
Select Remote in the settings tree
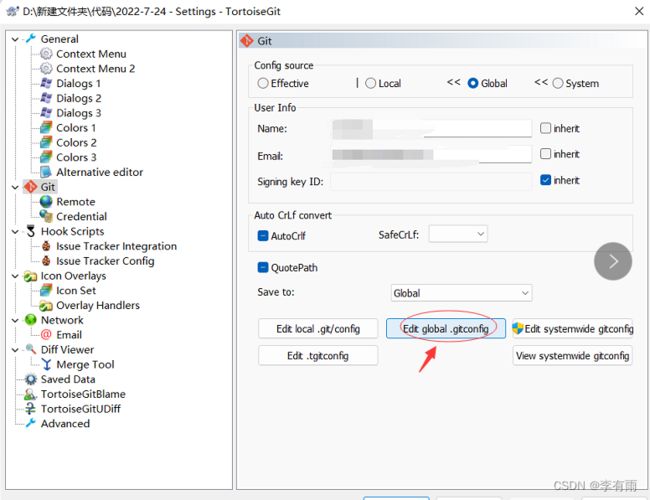click(x=76, y=202)
